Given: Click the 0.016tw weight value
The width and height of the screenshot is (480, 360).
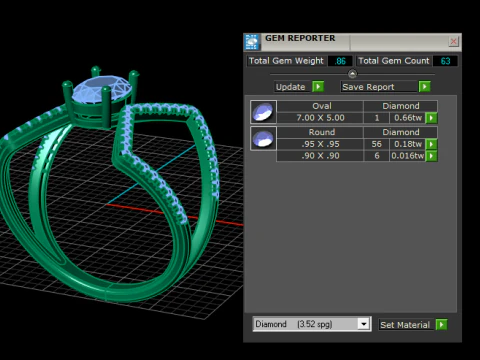Looking at the screenshot, I should 408,156.
